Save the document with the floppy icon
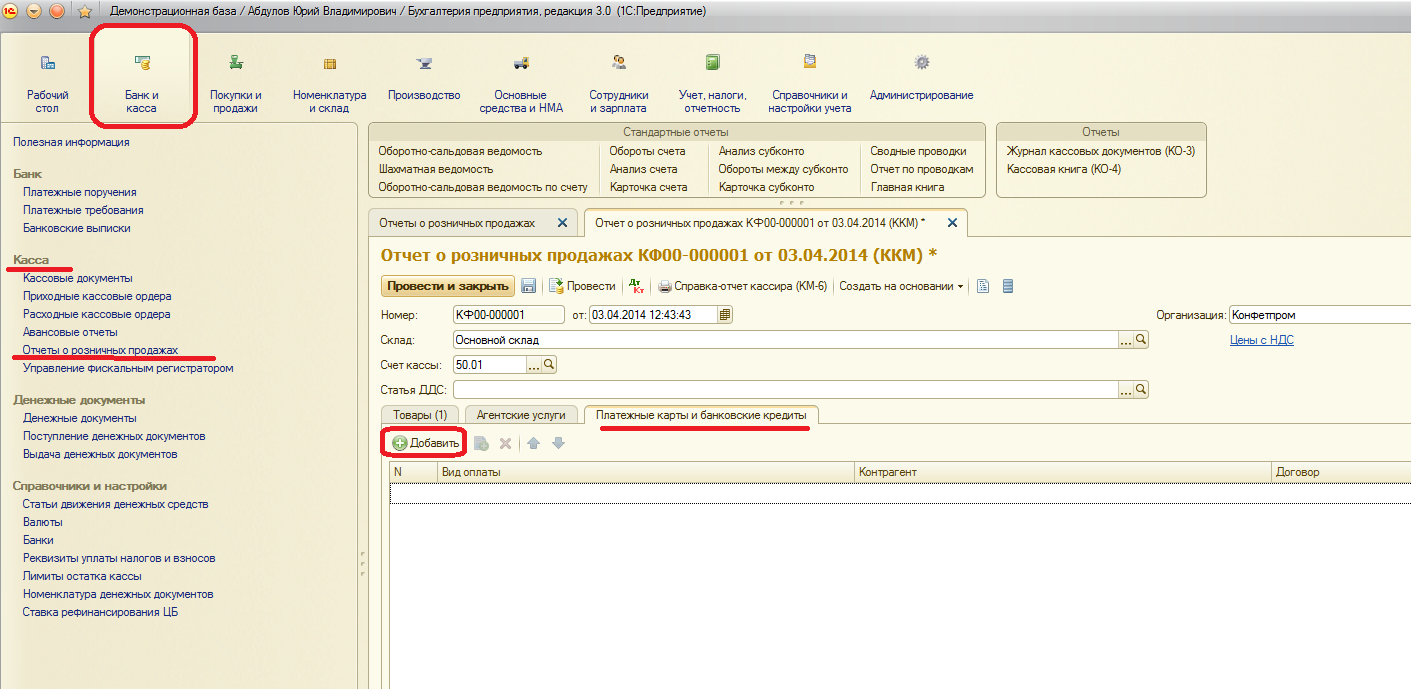 529,286
